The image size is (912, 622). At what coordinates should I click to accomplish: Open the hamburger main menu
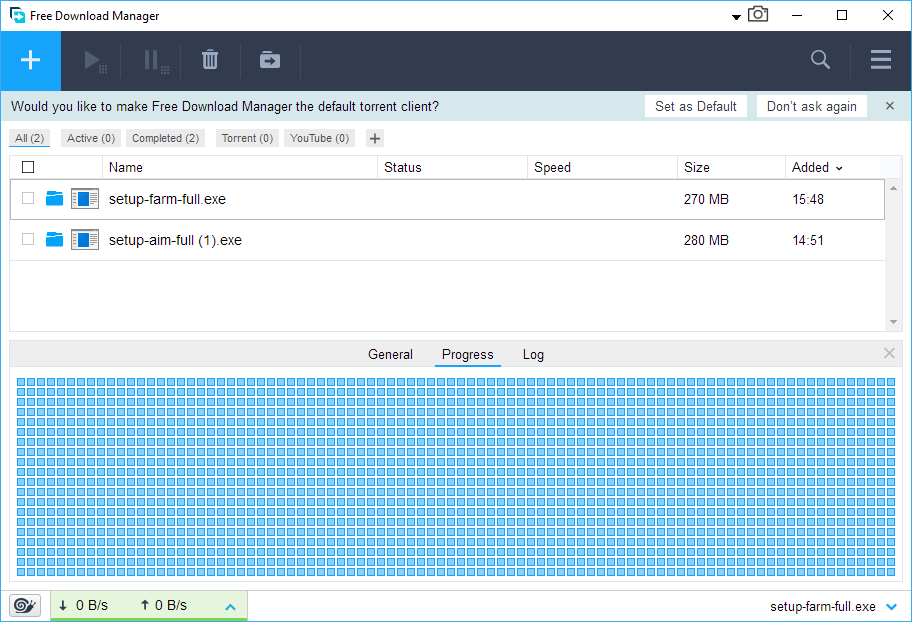click(x=881, y=59)
